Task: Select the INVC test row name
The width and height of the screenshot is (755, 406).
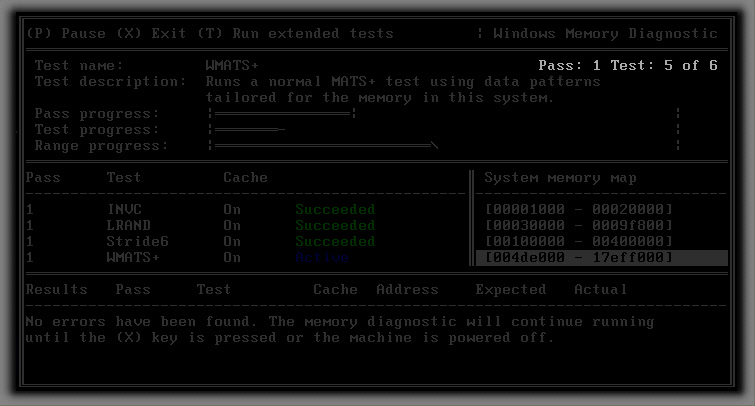Action: (x=124, y=210)
